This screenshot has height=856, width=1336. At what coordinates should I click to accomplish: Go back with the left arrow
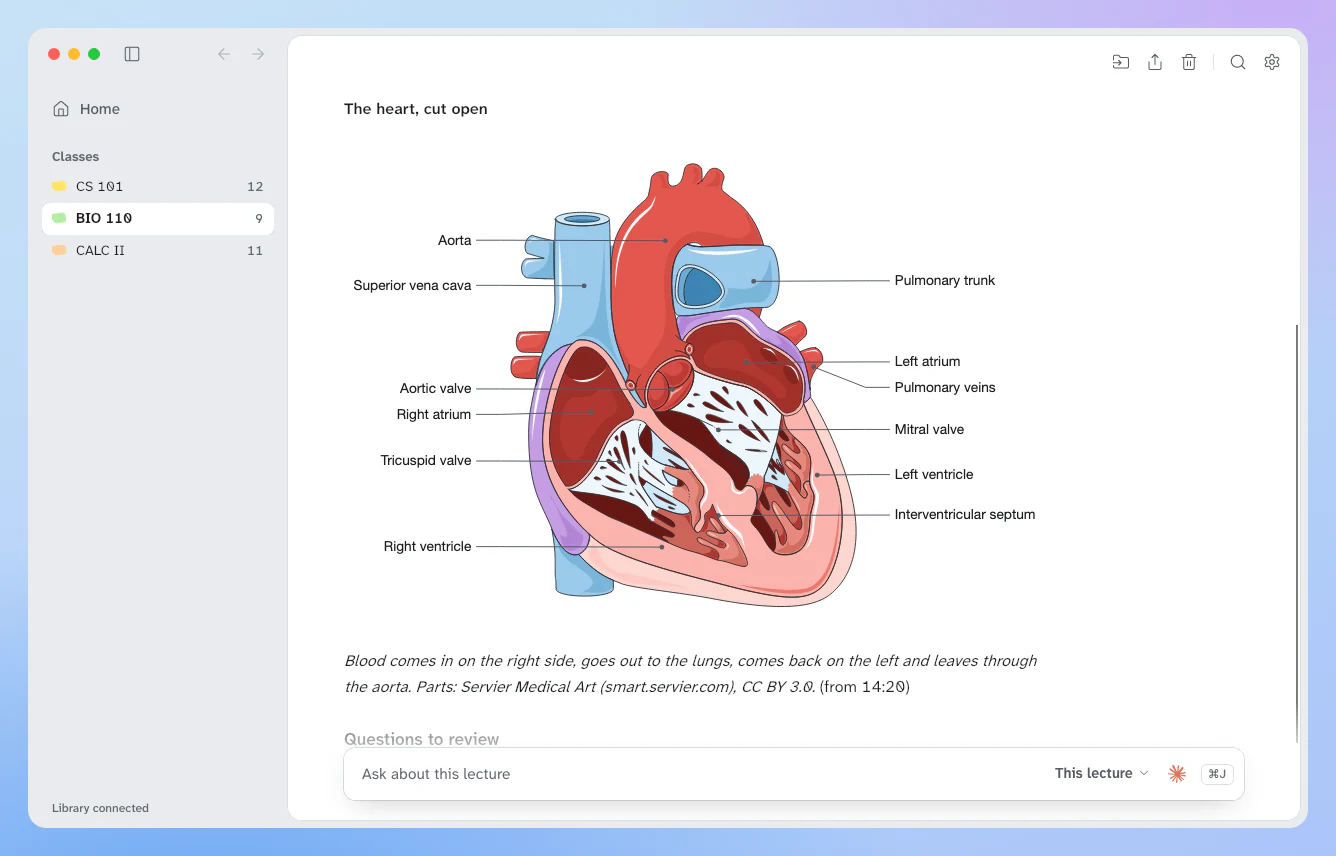(x=224, y=54)
